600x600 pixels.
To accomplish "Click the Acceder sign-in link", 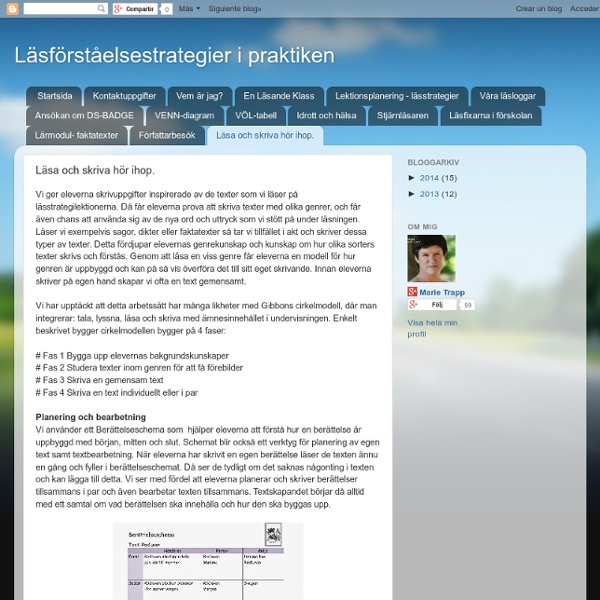I will [584, 8].
